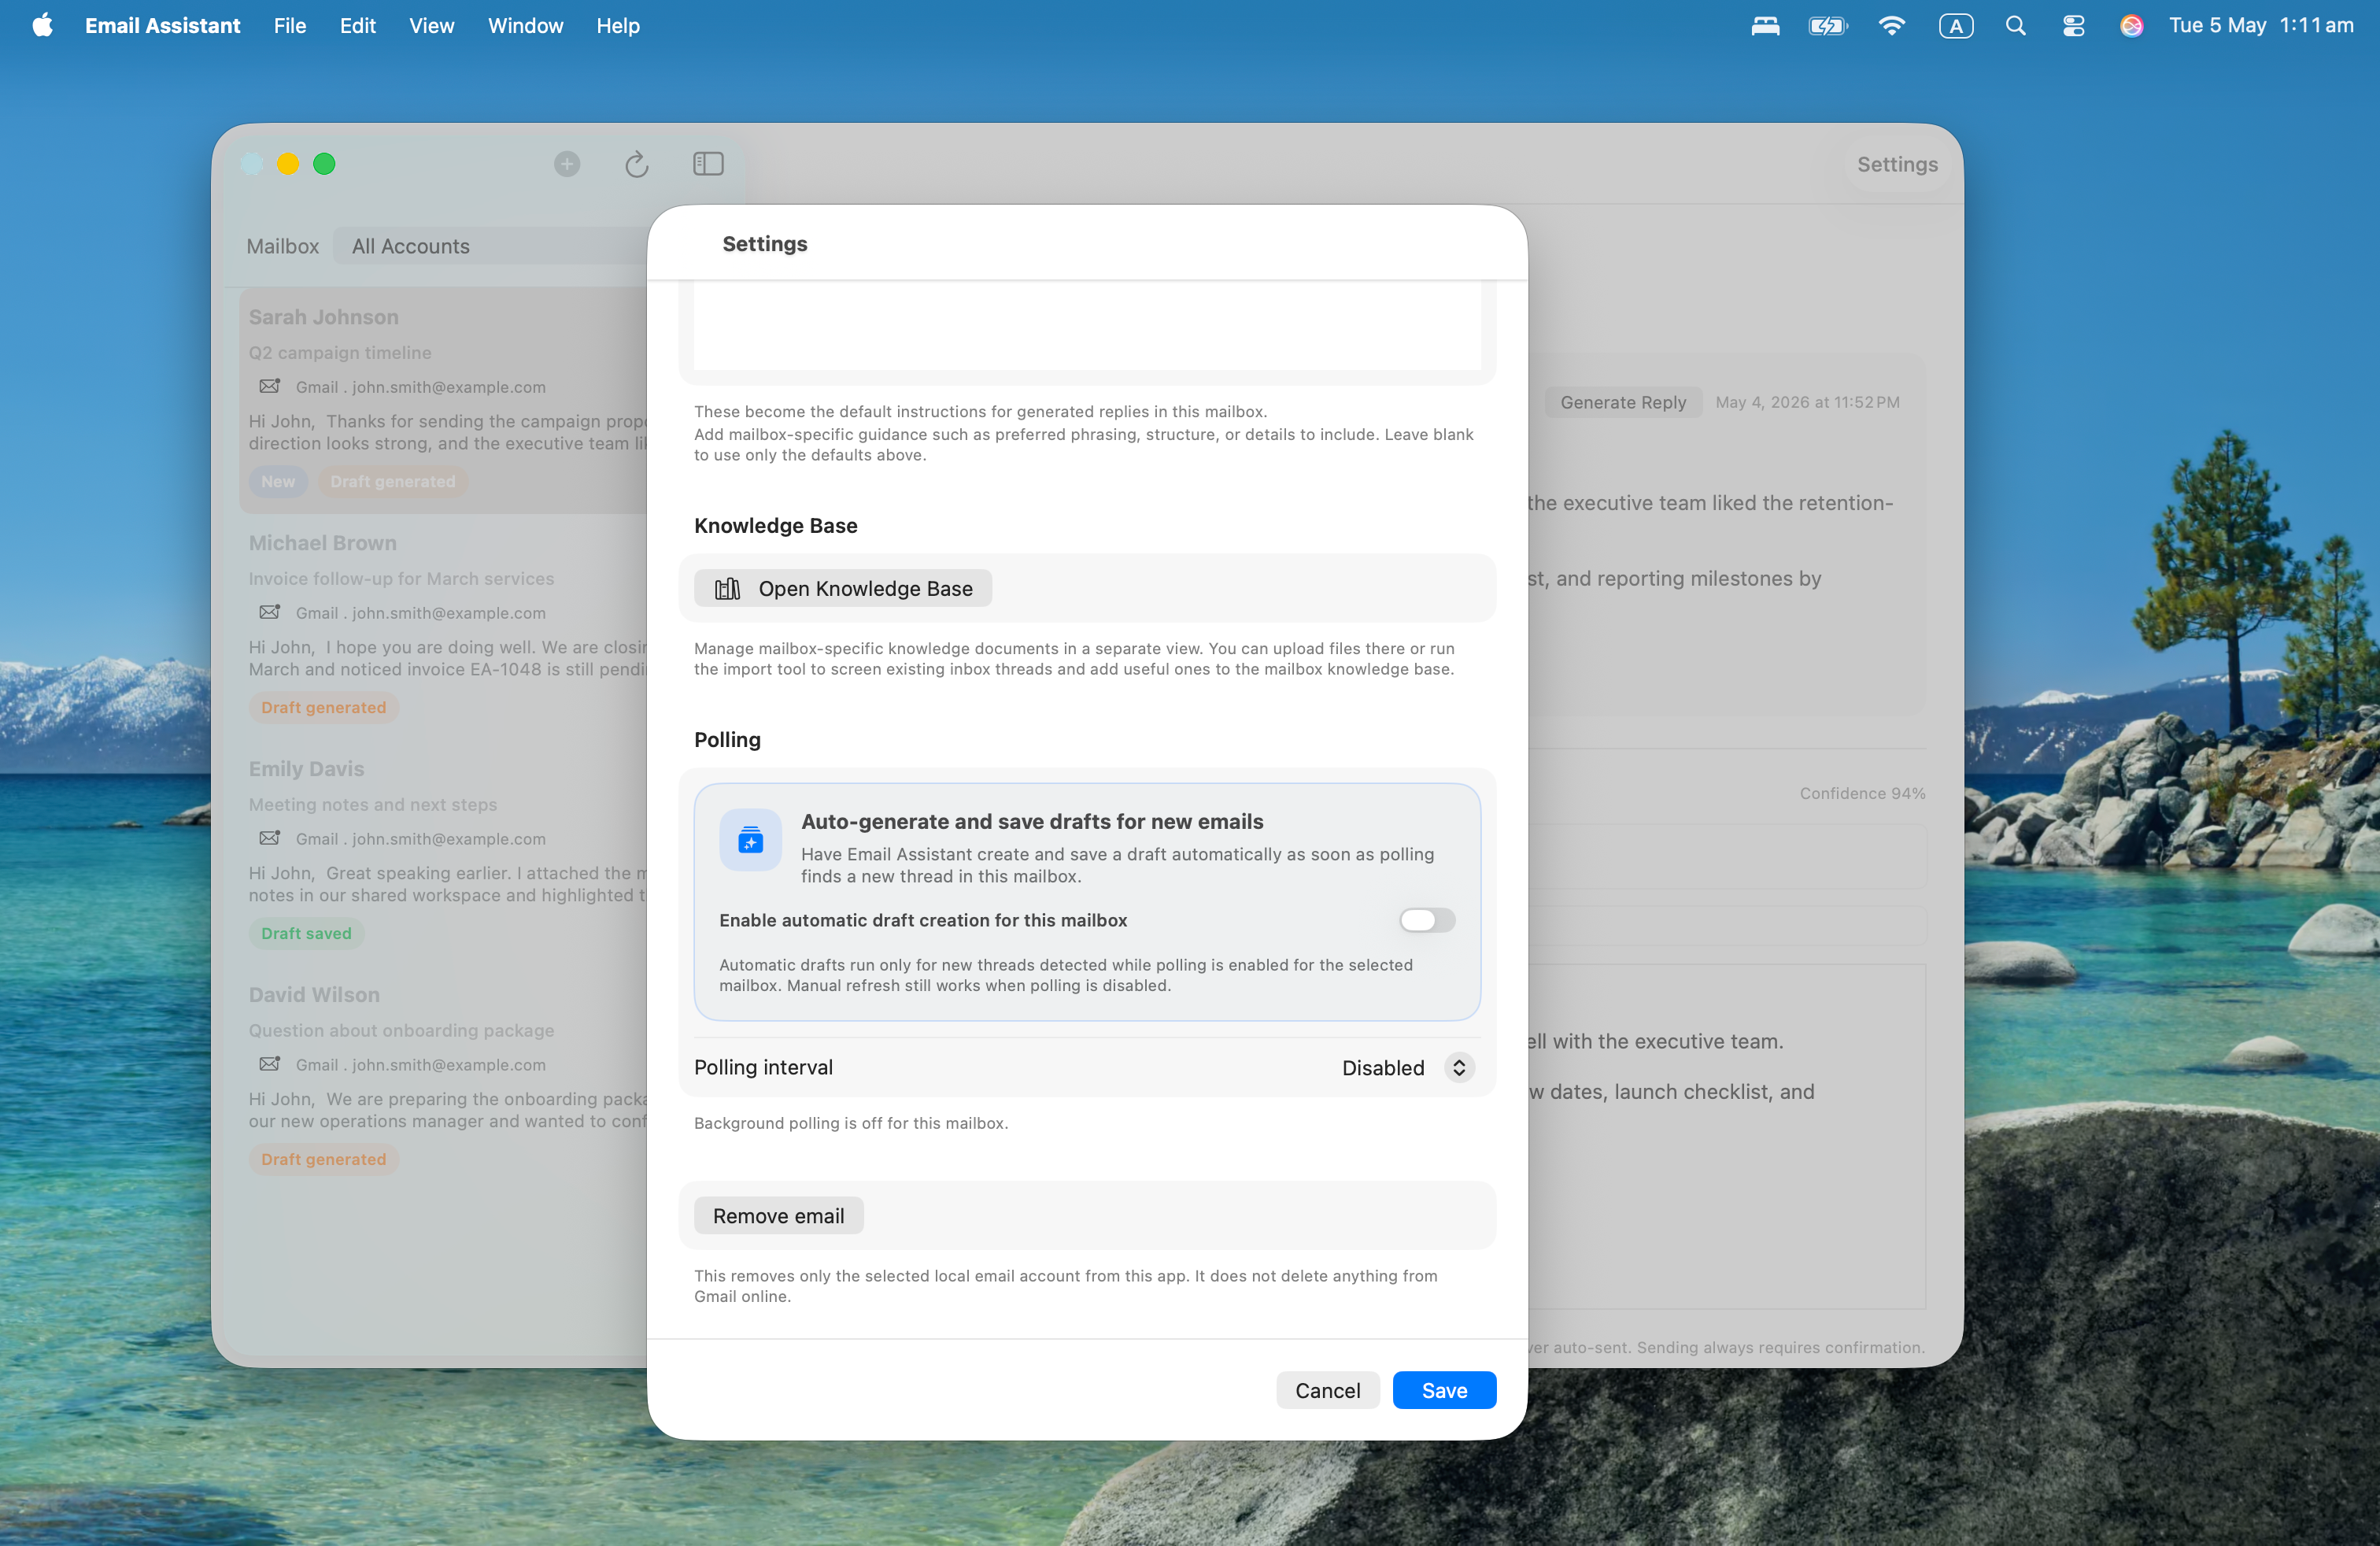Click Background polling is off status text
The image size is (2380, 1546).
[851, 1123]
